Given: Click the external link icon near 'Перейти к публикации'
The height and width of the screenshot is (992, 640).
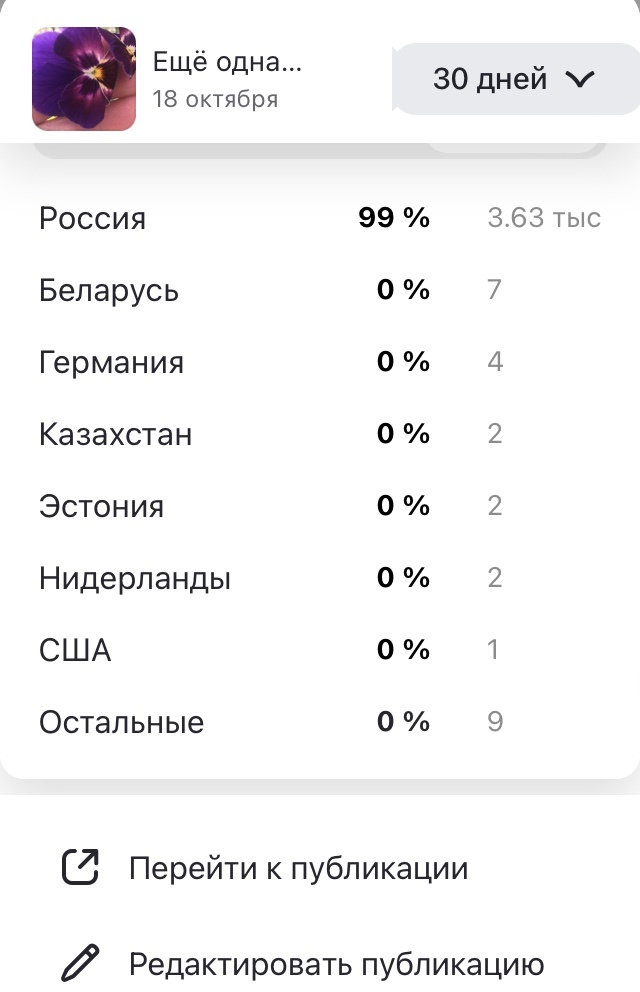Looking at the screenshot, I should [x=80, y=868].
